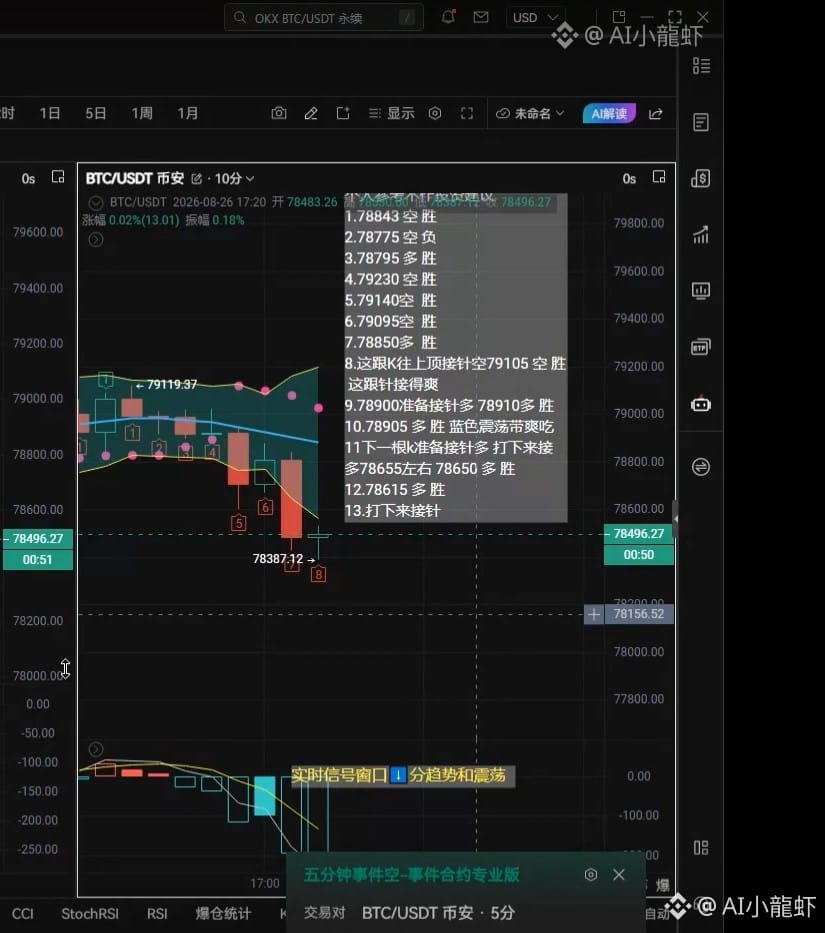Viewport: 825px width, 933px height.
Task: Switch to StochRSI indicator tab
Action: (x=90, y=913)
